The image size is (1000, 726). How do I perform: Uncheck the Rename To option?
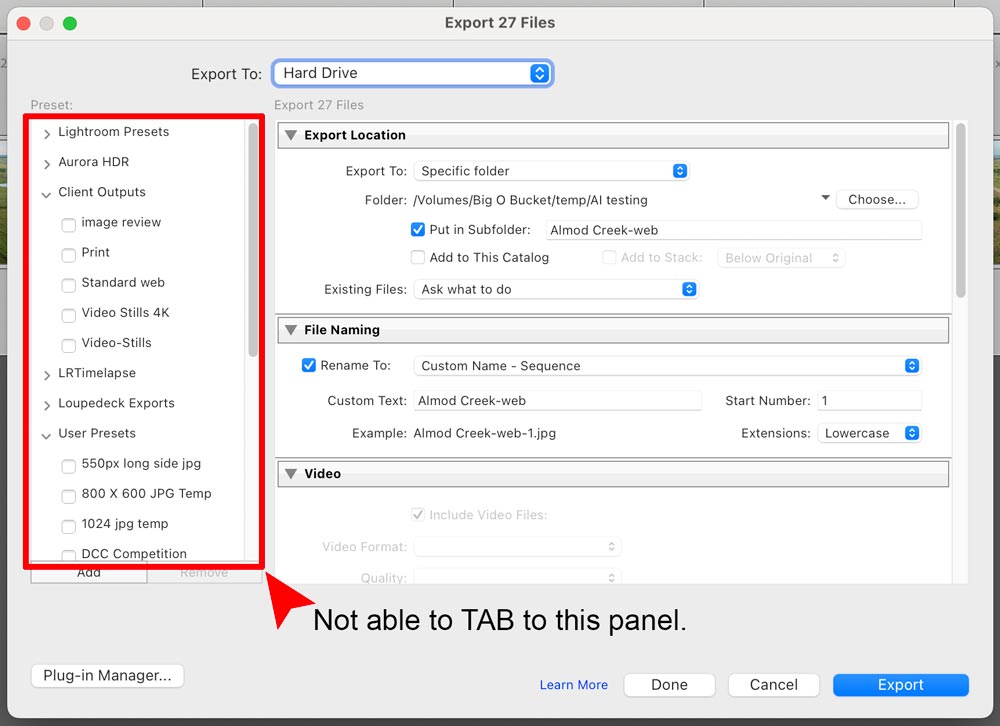(309, 365)
